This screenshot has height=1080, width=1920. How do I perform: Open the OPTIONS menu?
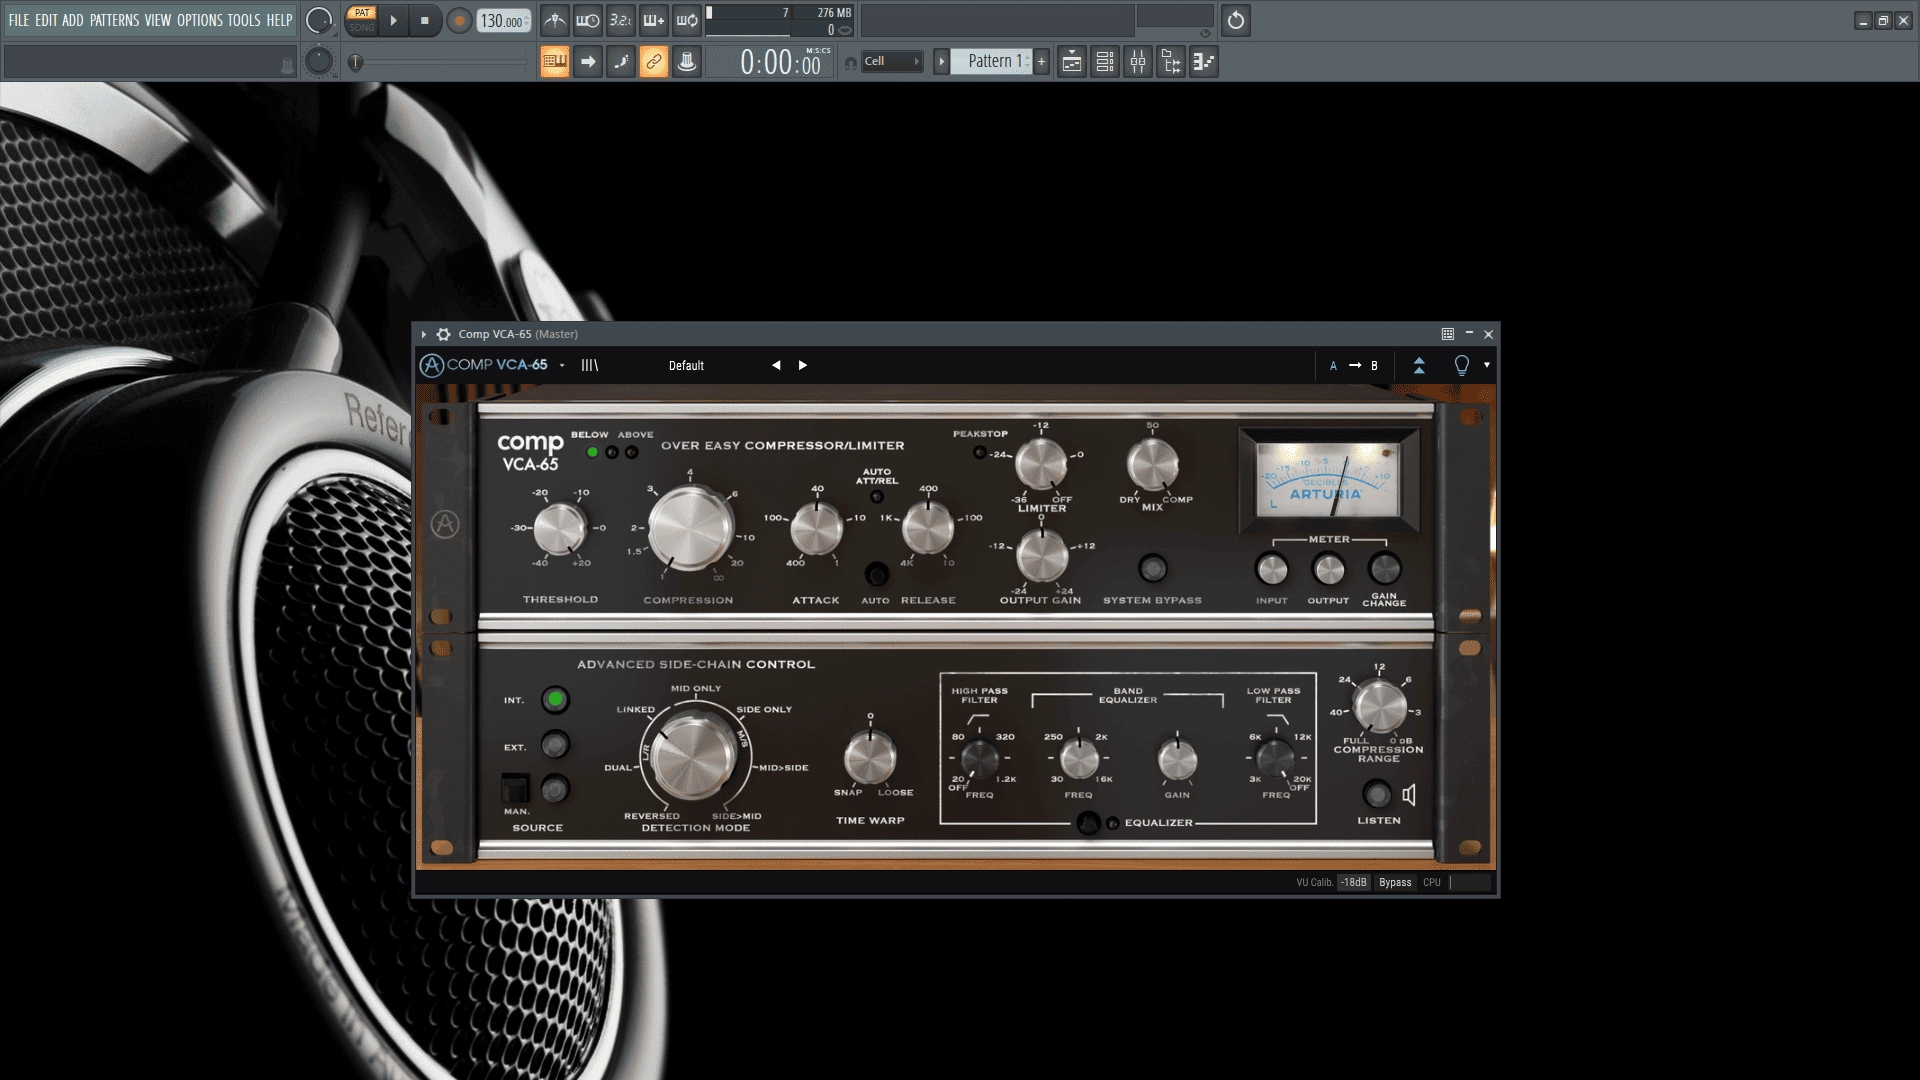click(x=200, y=20)
